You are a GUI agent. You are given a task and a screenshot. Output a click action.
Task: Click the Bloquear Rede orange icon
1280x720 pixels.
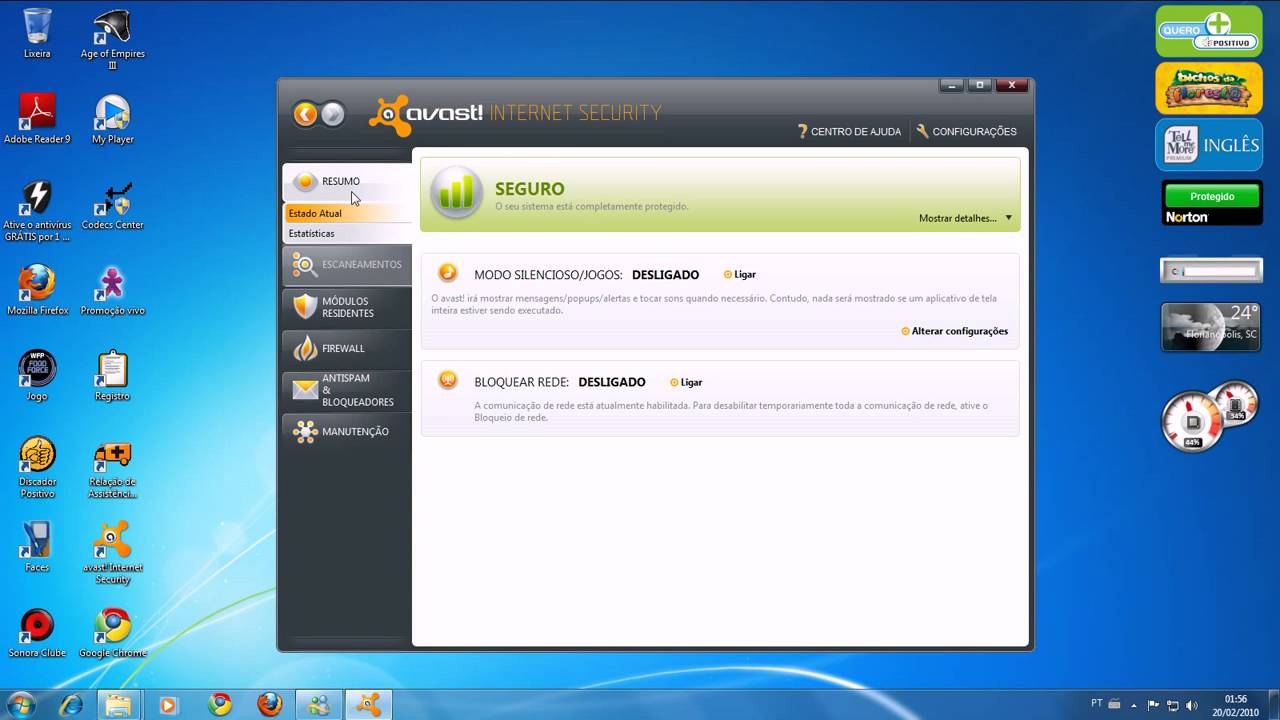tap(448, 380)
